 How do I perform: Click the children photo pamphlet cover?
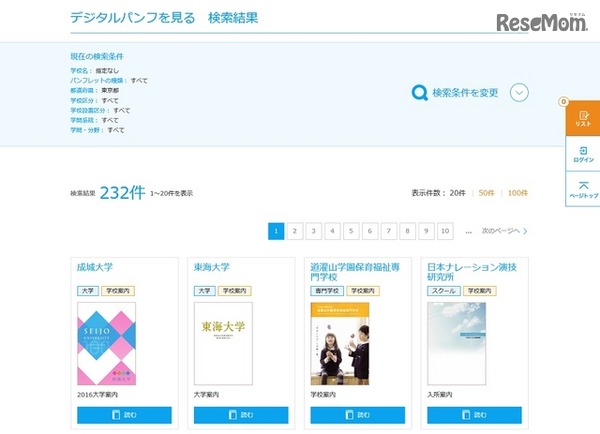[x=340, y=344]
